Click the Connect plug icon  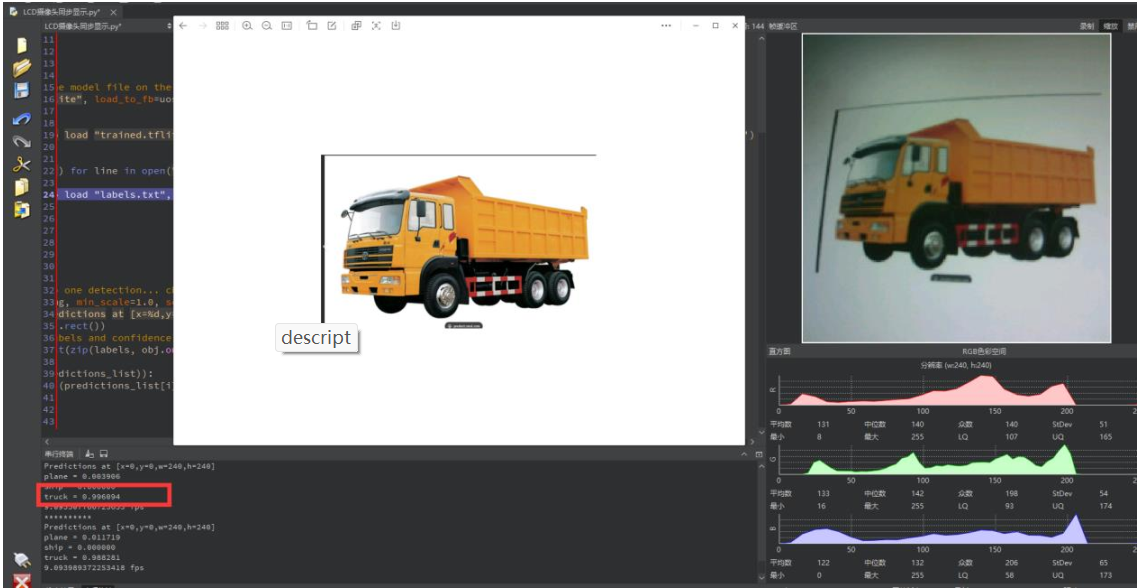22,560
